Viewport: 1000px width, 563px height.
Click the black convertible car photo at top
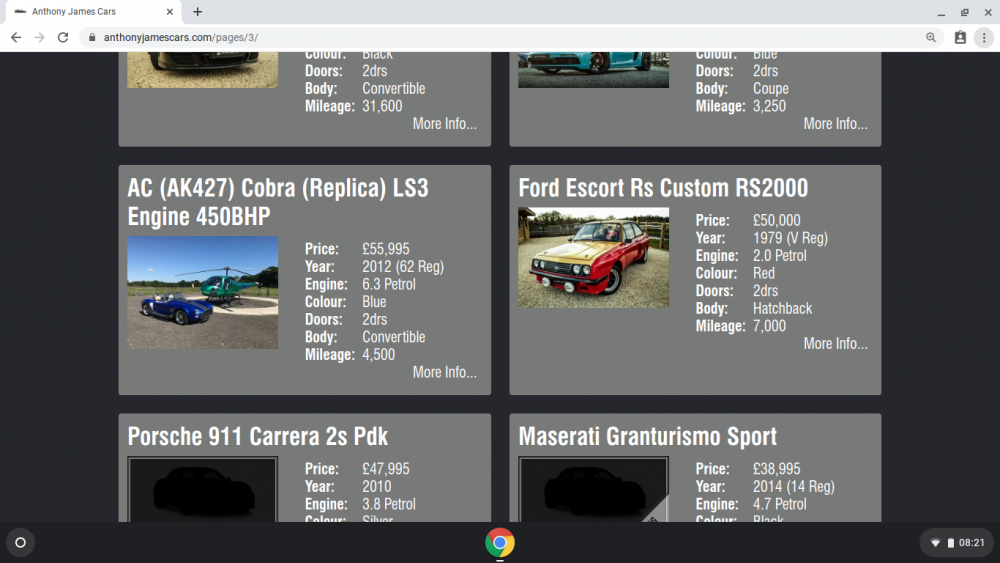click(202, 69)
